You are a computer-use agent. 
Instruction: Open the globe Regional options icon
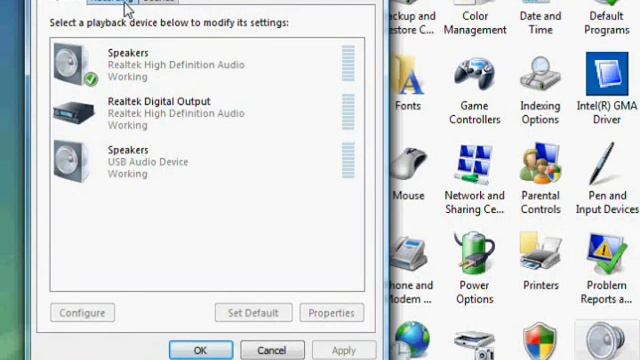[412, 341]
